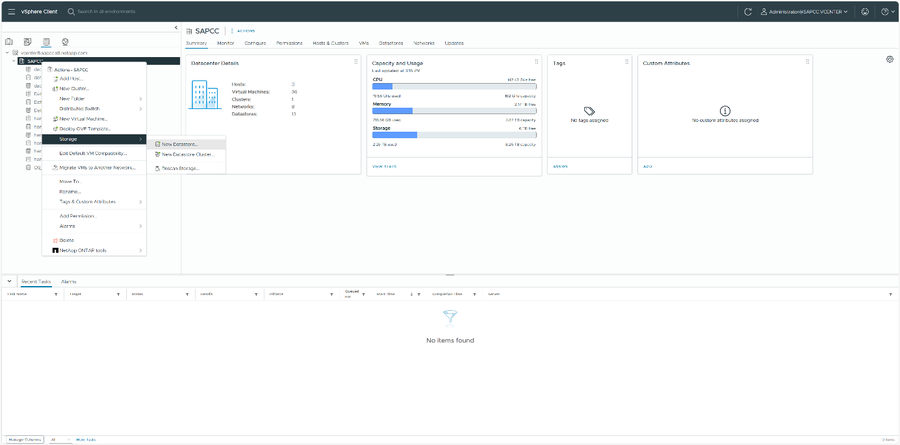
Task: Choose New Cluster from context menu
Action: (x=94, y=88)
